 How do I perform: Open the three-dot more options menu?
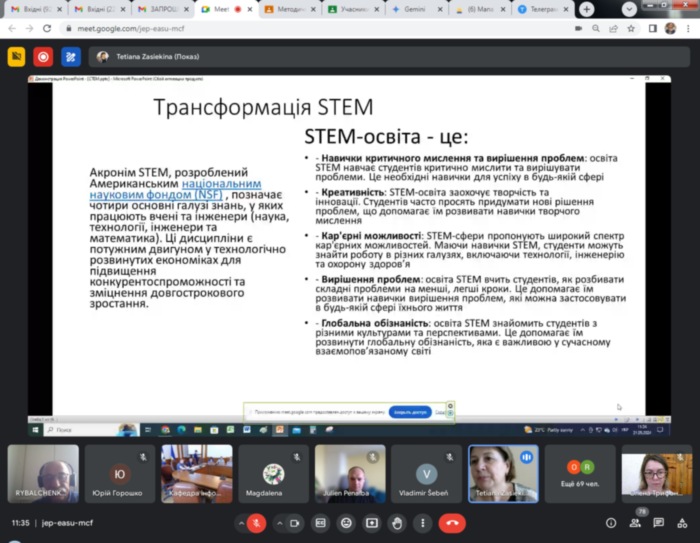[x=424, y=522]
